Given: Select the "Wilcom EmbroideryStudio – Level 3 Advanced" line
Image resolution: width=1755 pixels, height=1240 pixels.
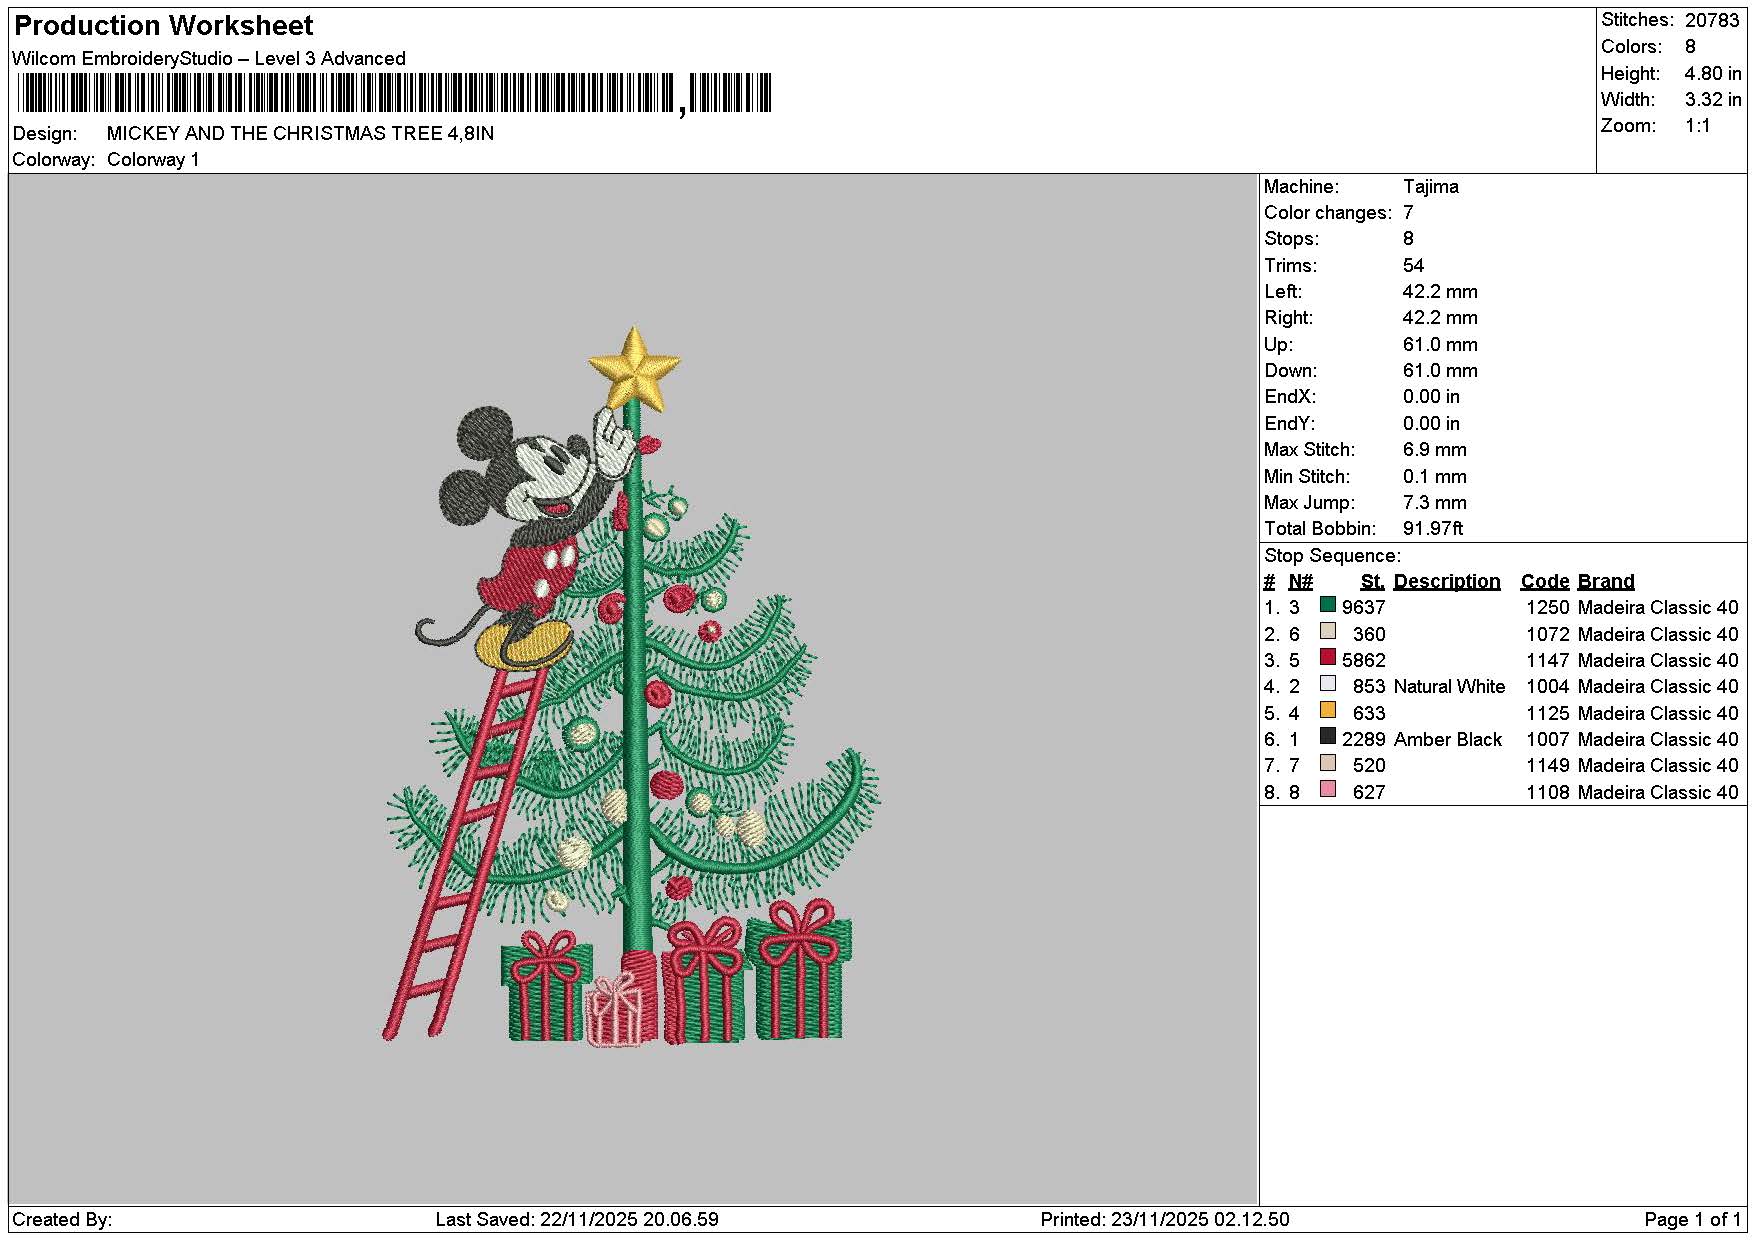Looking at the screenshot, I should (x=209, y=59).
